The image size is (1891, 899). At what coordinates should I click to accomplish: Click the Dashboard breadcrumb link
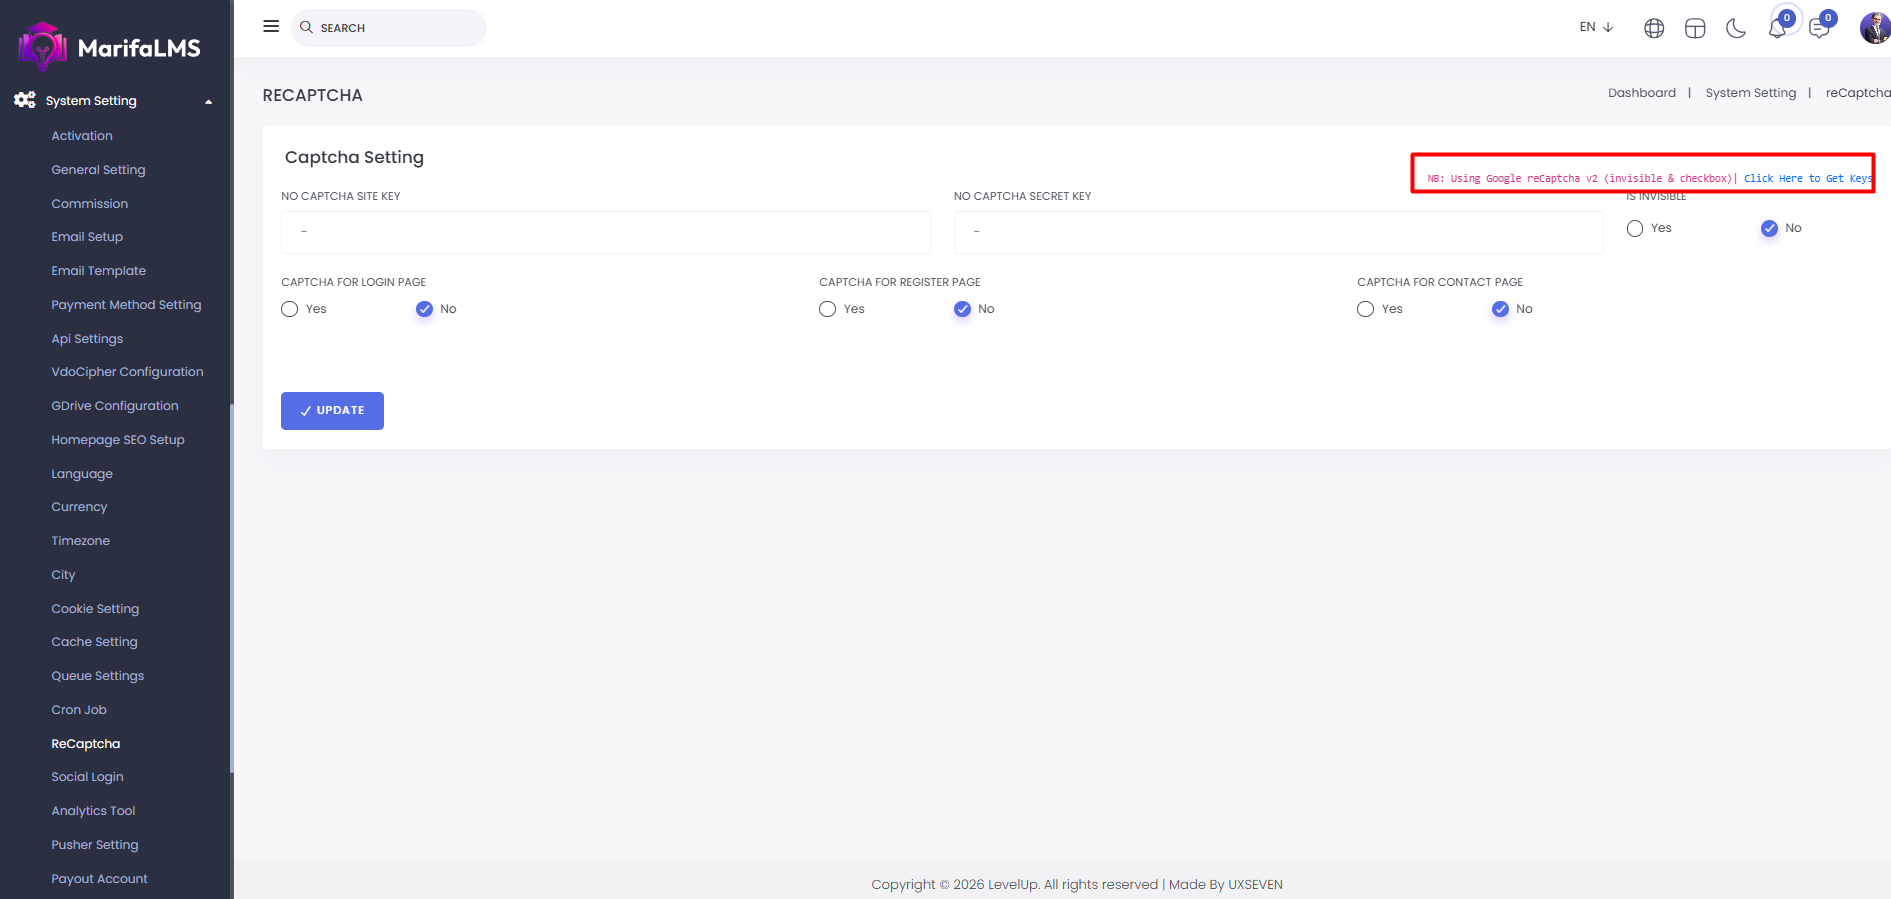[1641, 93]
